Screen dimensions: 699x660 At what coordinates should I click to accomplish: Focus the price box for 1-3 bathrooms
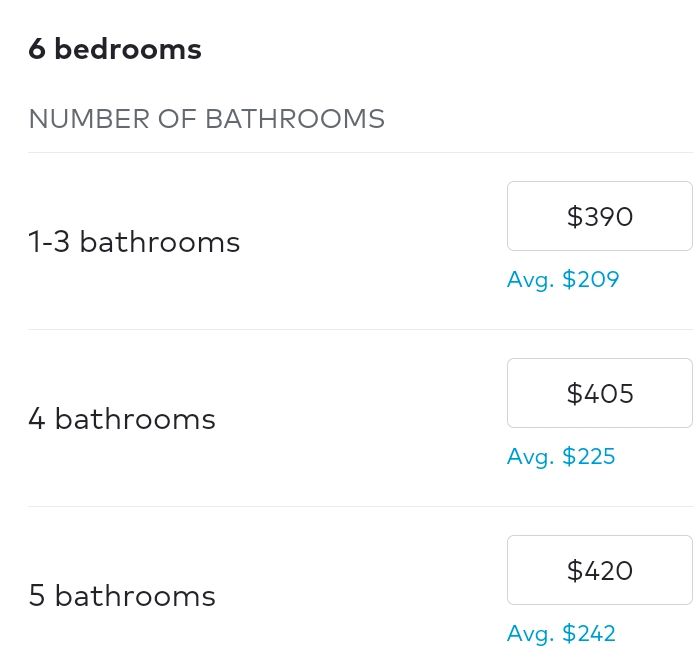coord(599,216)
